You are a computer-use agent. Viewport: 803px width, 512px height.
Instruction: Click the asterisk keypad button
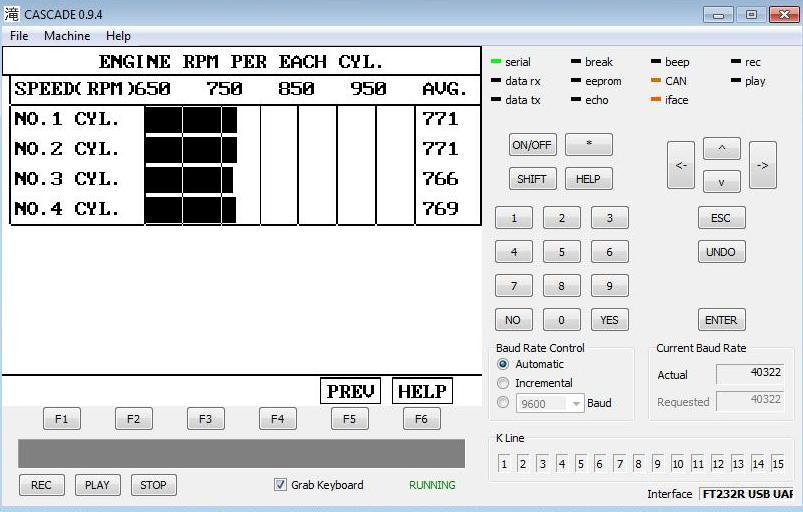pos(588,144)
